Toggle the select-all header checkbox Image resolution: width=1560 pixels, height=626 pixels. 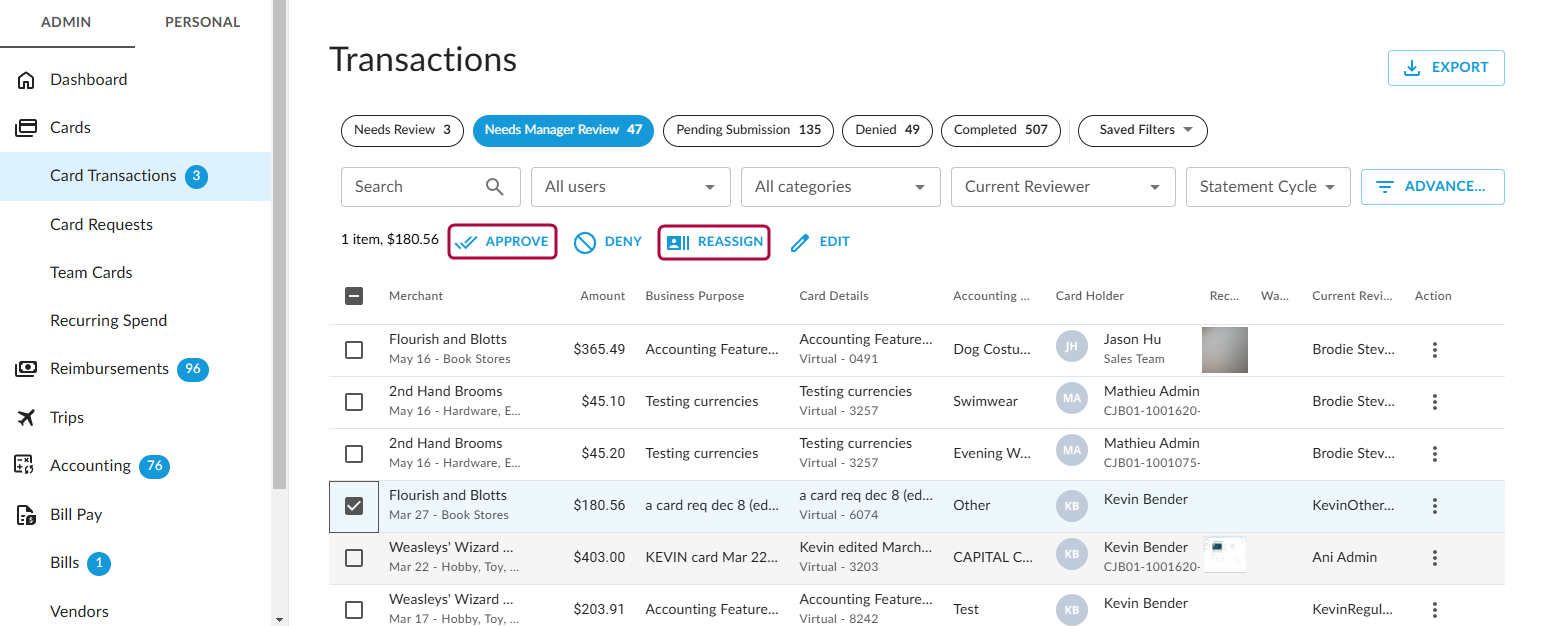point(354,296)
